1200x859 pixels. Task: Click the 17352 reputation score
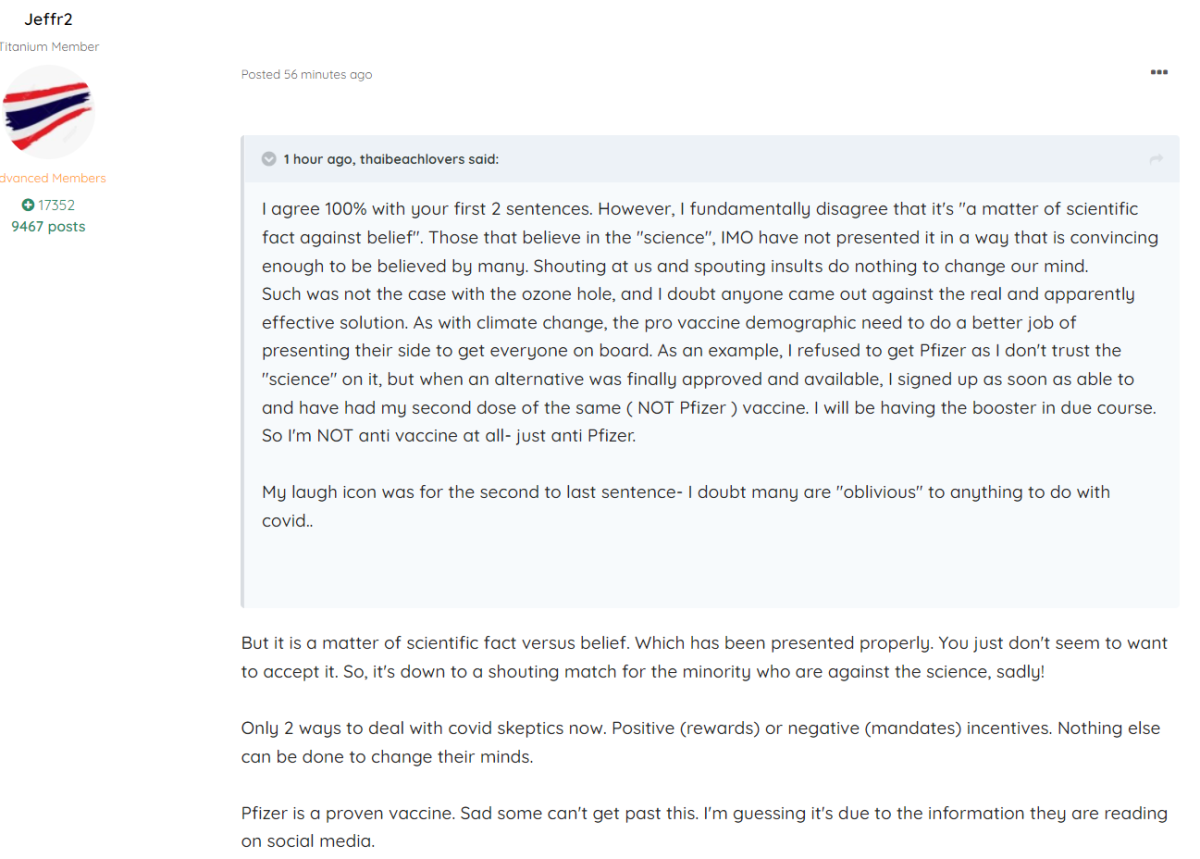(x=56, y=205)
